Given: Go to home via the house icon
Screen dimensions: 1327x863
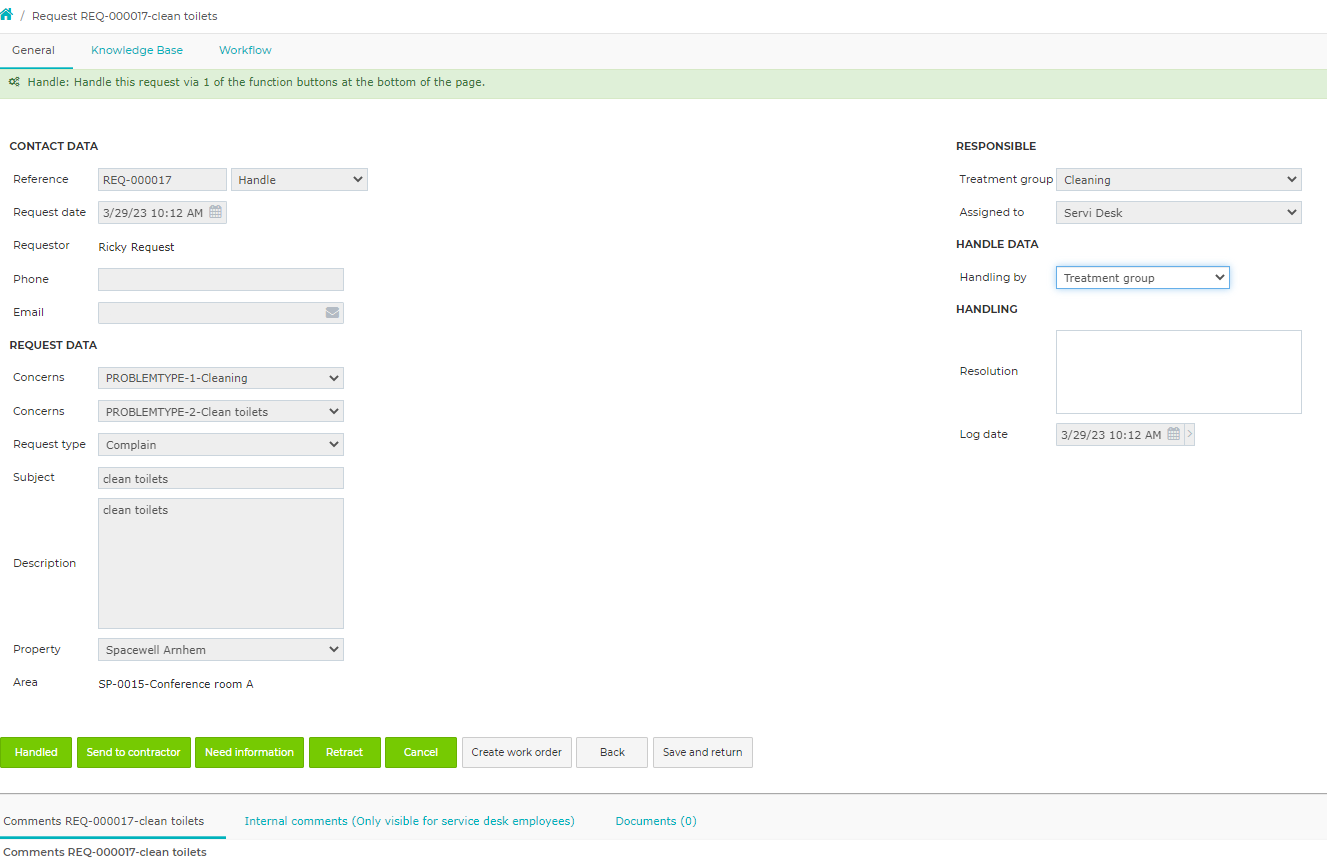Looking at the screenshot, I should [x=7, y=15].
